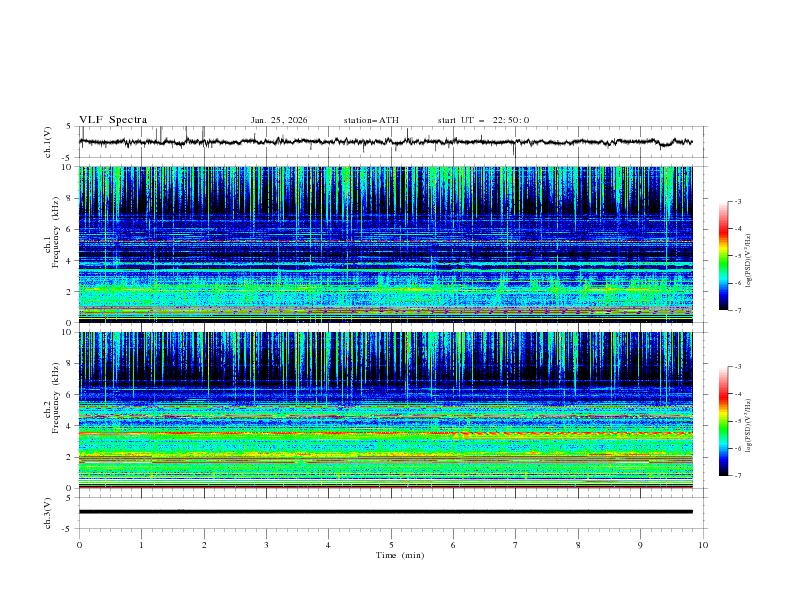The image size is (792, 612).
Task: Click the red 3.5 kHz band in ch.2 spectrogram
Action: [385, 433]
